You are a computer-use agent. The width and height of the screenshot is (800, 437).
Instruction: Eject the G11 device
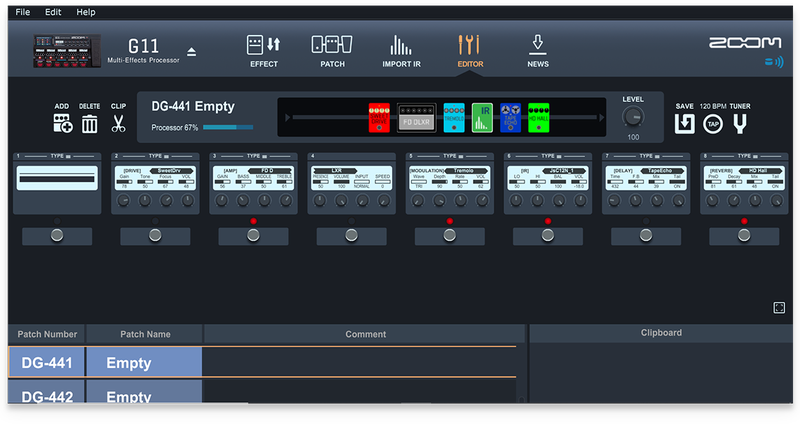click(x=191, y=52)
